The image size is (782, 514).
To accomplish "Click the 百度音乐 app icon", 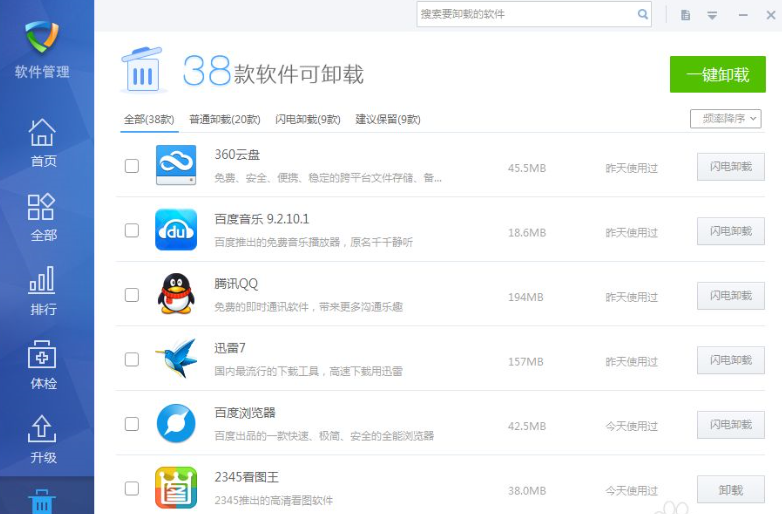I will coord(176,230).
